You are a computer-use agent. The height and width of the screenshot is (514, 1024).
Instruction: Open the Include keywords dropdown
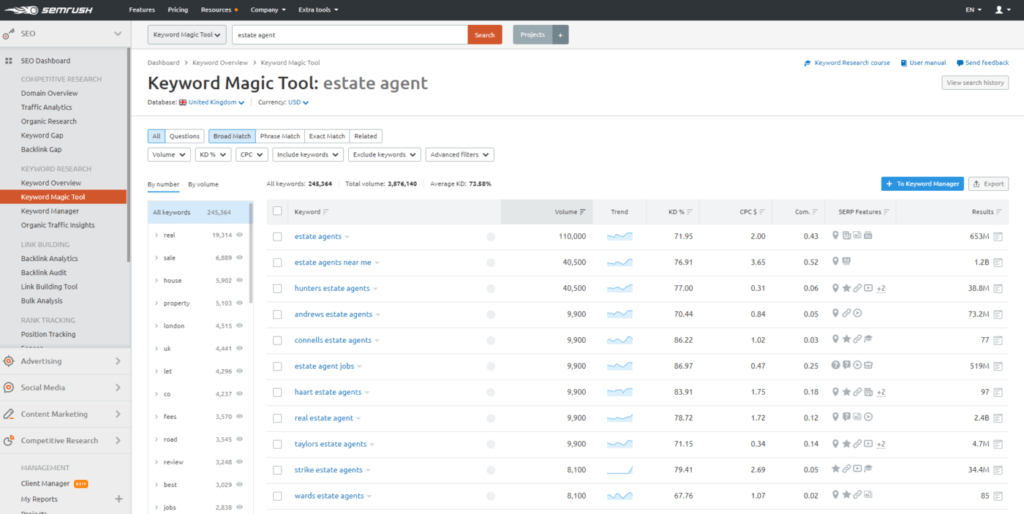point(308,155)
